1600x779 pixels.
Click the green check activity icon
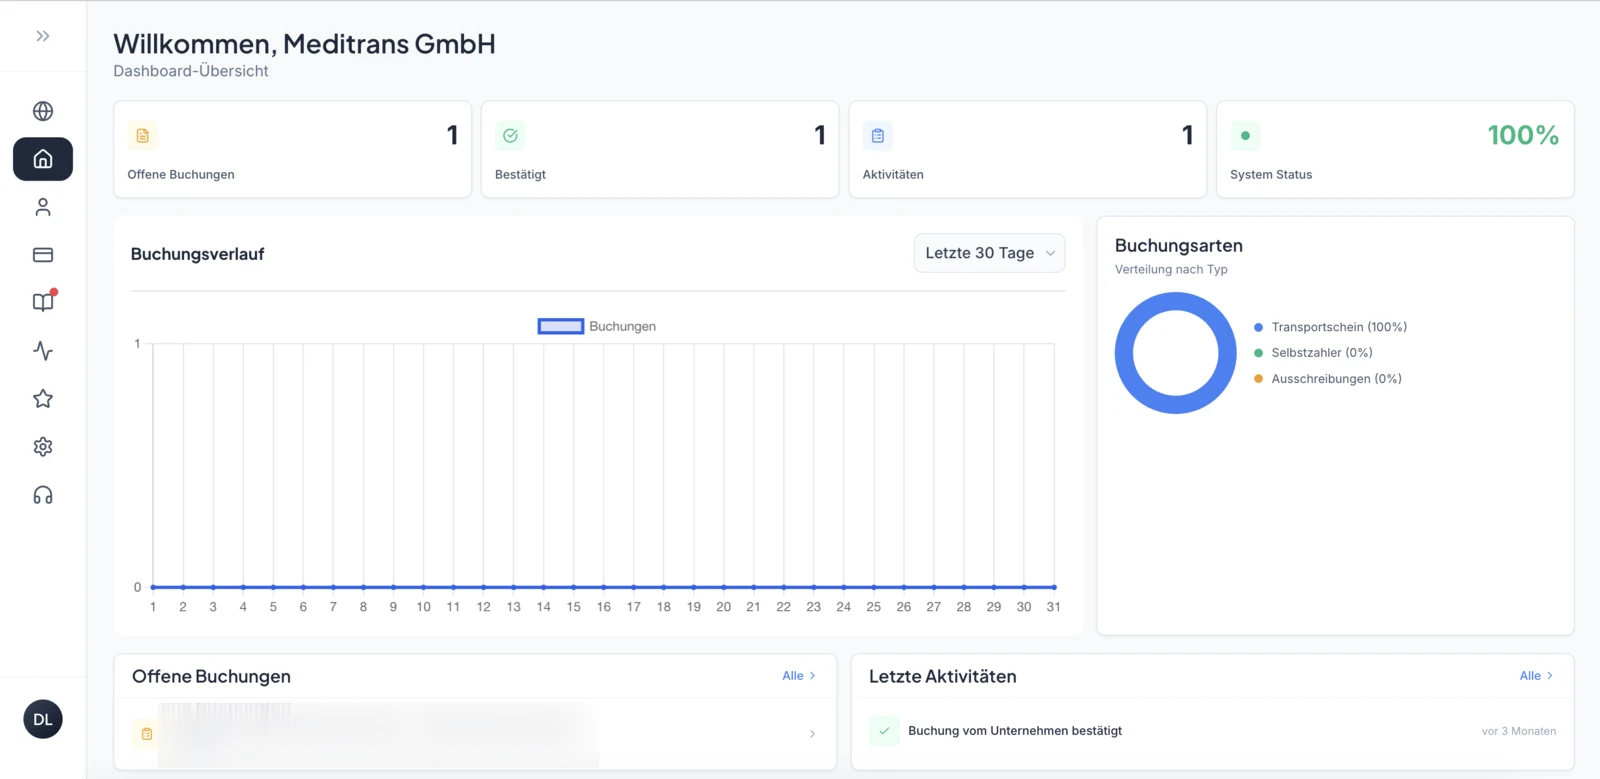click(x=884, y=731)
